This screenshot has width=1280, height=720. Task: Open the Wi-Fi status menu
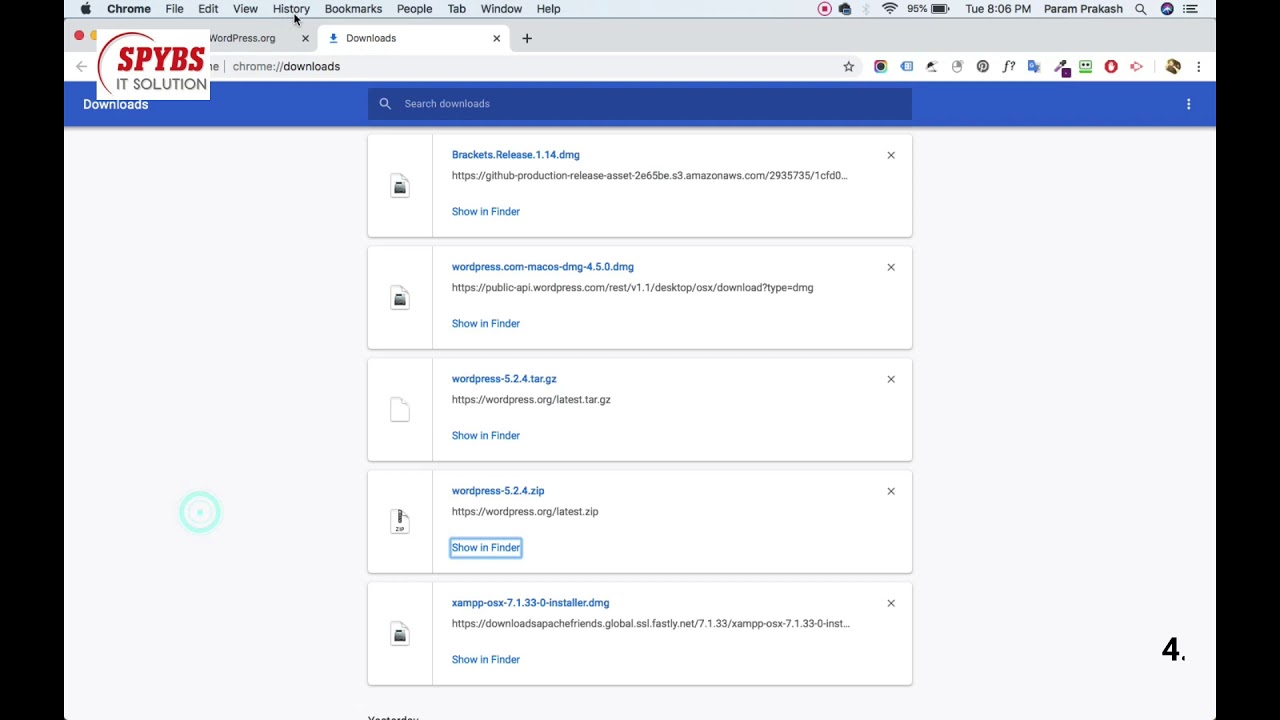tap(889, 9)
